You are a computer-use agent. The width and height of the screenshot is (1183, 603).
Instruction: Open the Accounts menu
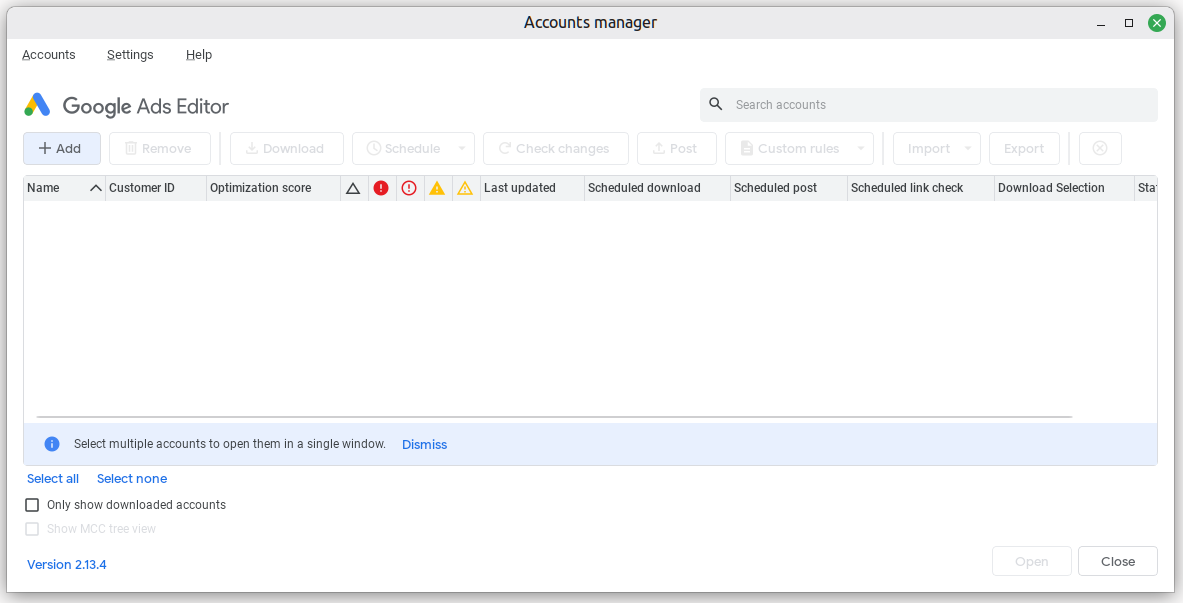pyautogui.click(x=48, y=54)
